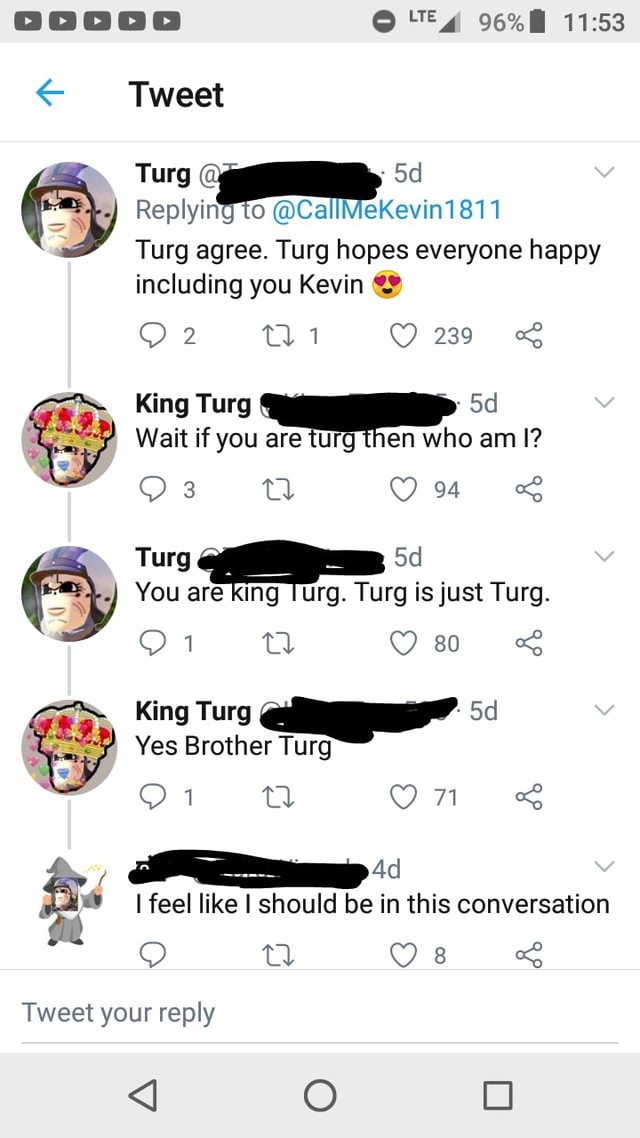Screen dimensions: 640x1138
Task: Click the reply icon showing 3 replies
Action: click(152, 489)
